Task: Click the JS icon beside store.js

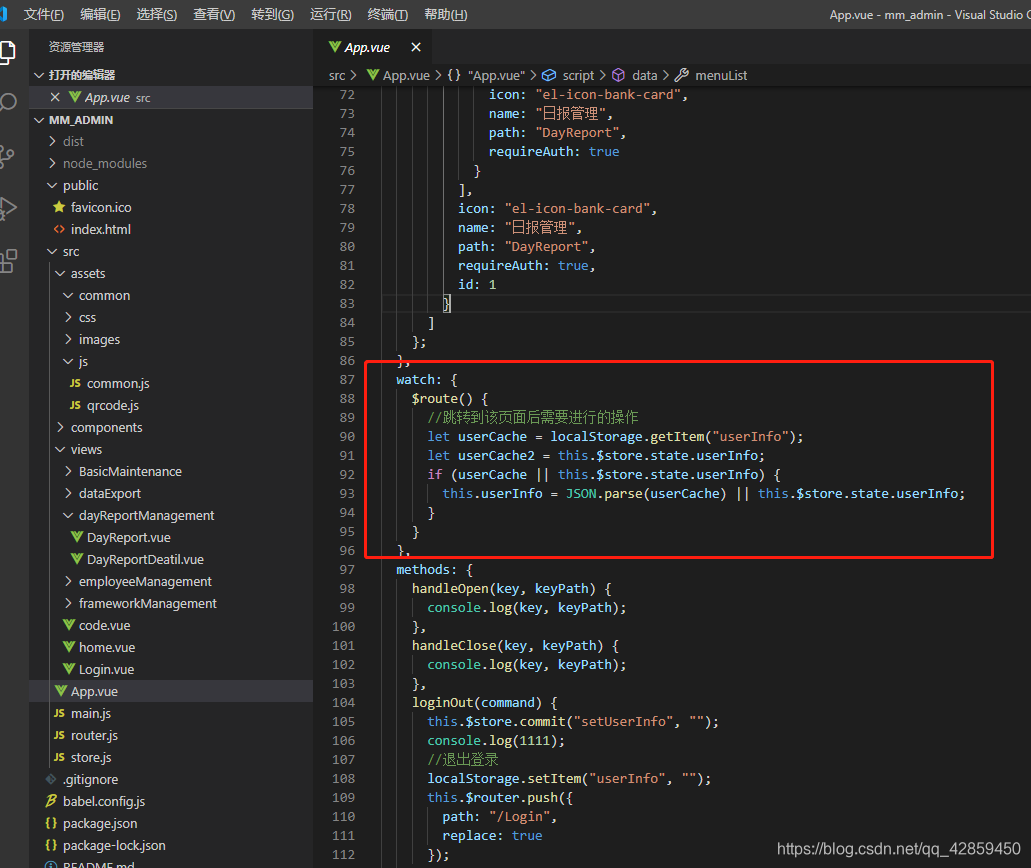Action: click(x=59, y=758)
